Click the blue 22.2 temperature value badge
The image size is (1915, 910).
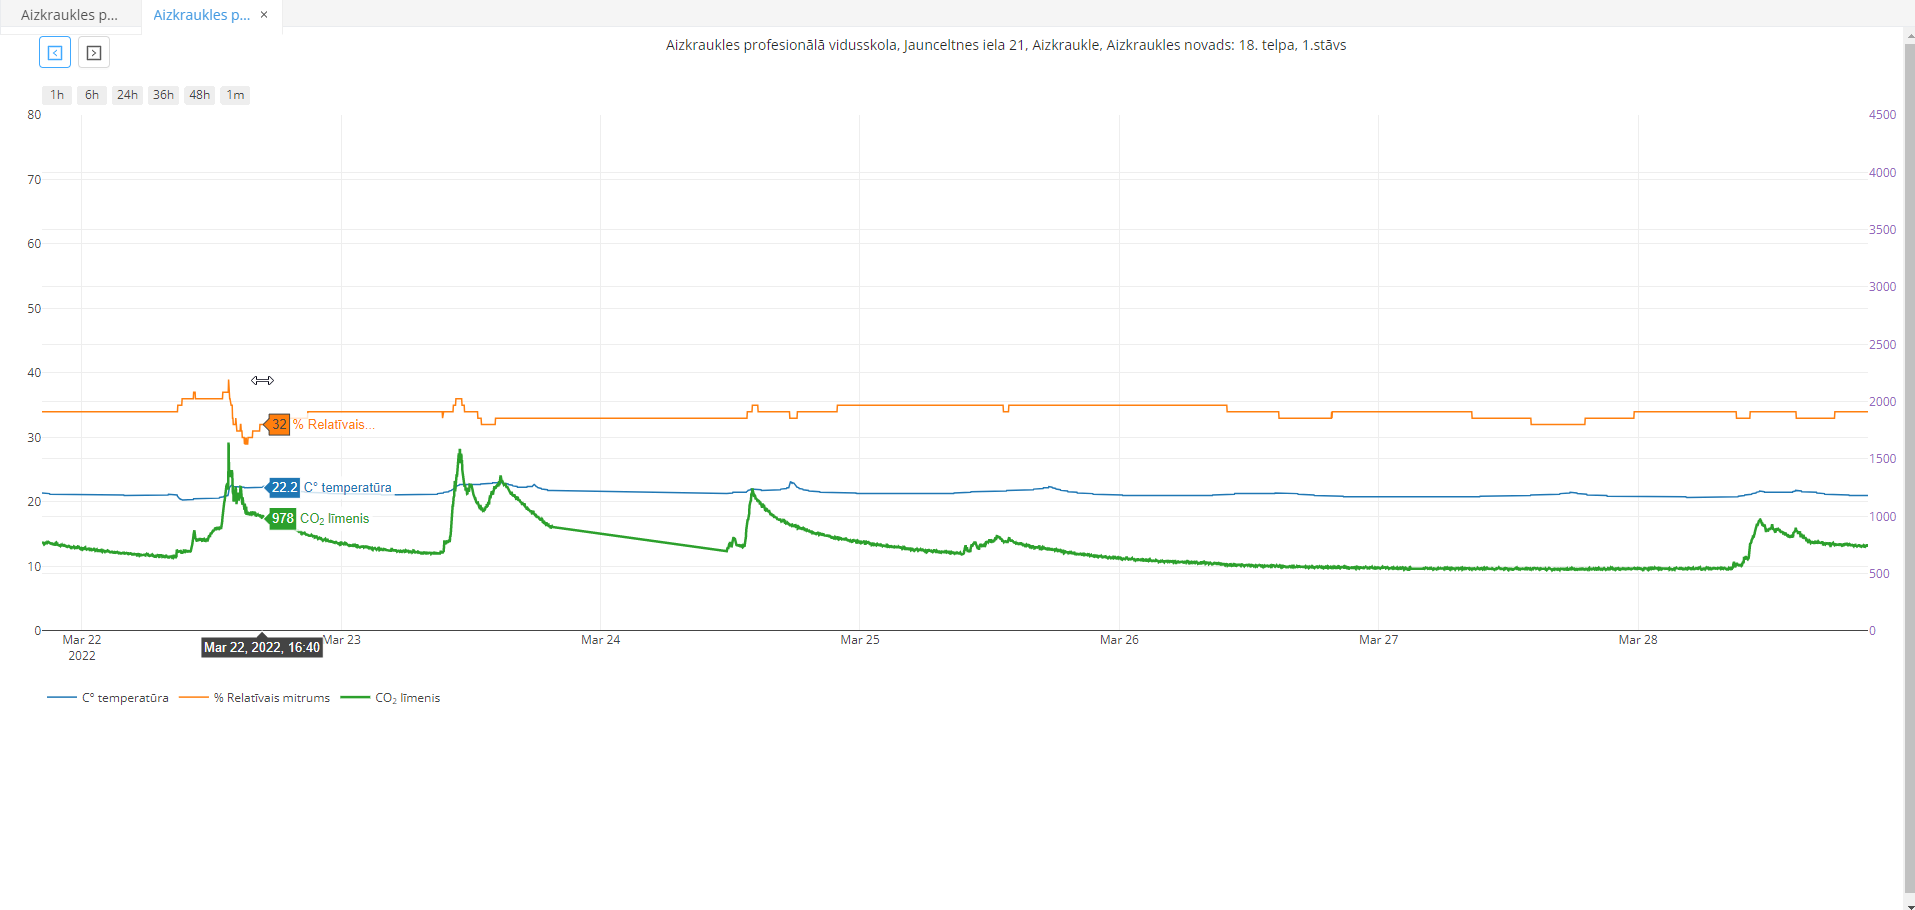(x=283, y=487)
